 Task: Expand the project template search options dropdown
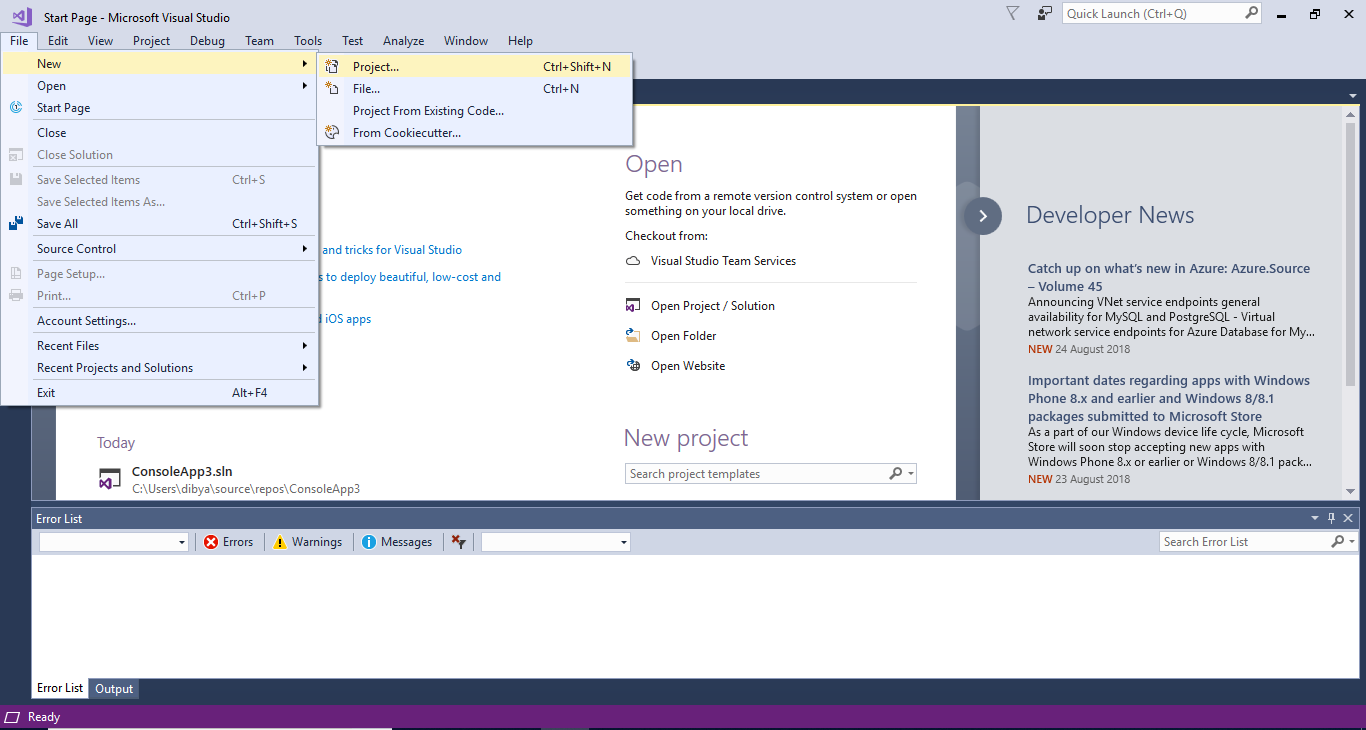click(x=911, y=474)
